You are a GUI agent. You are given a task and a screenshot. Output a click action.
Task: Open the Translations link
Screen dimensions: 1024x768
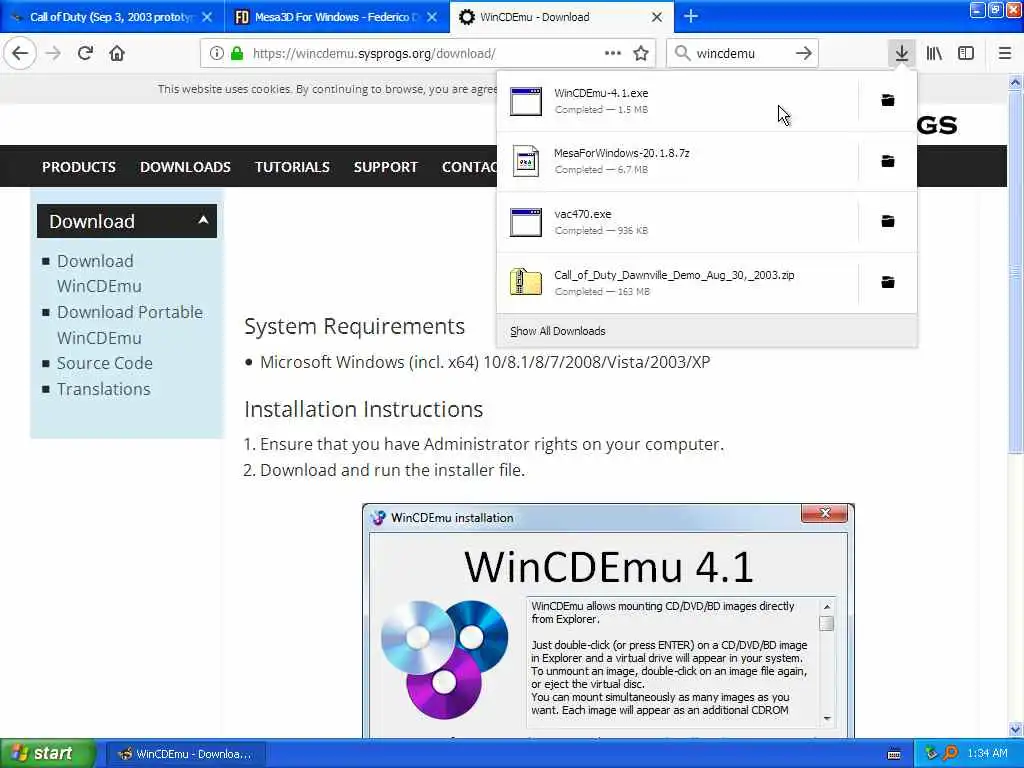coord(104,389)
